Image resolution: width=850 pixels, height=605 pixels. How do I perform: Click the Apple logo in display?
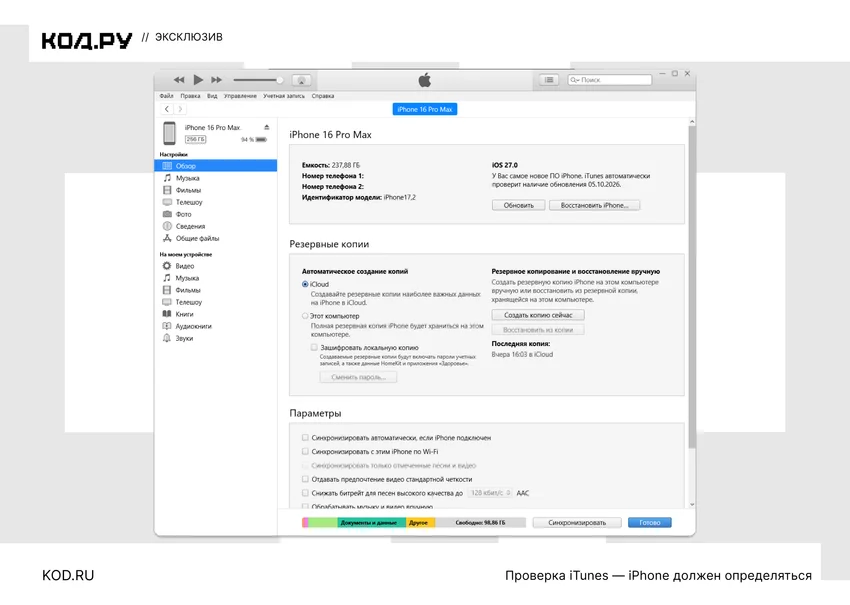pyautogui.click(x=425, y=80)
